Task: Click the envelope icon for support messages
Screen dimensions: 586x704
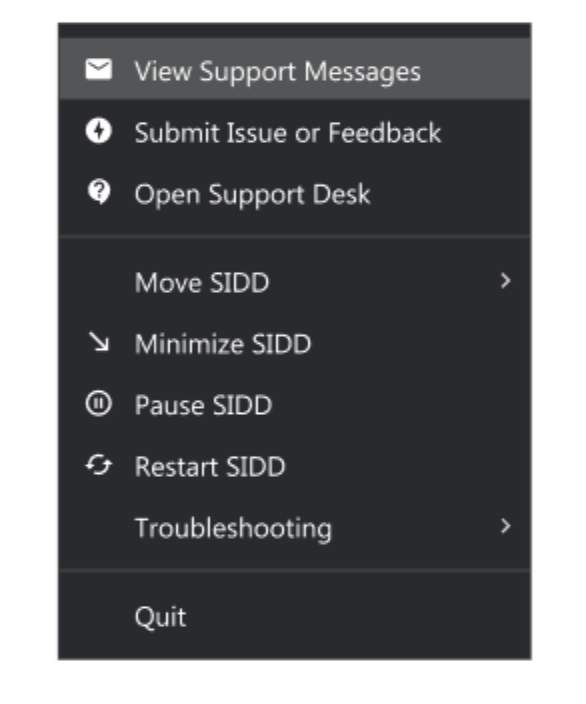Action: click(x=98, y=69)
